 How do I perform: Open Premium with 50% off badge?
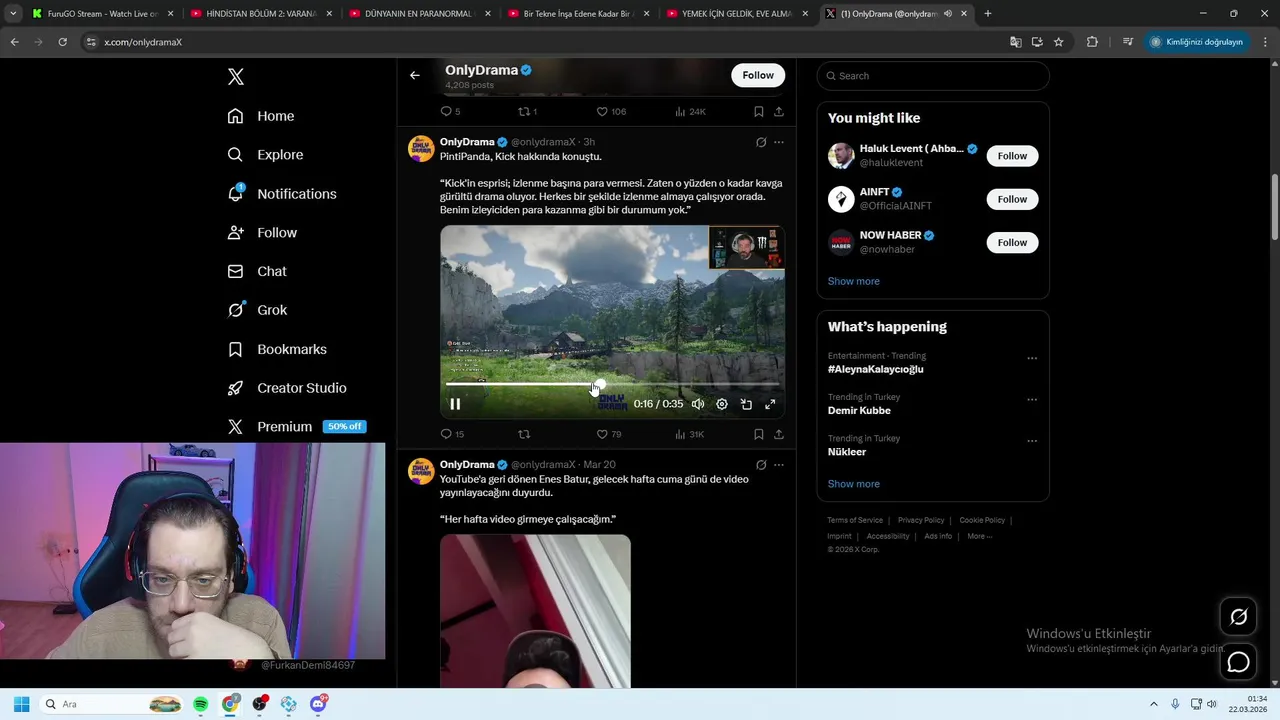[296, 427]
